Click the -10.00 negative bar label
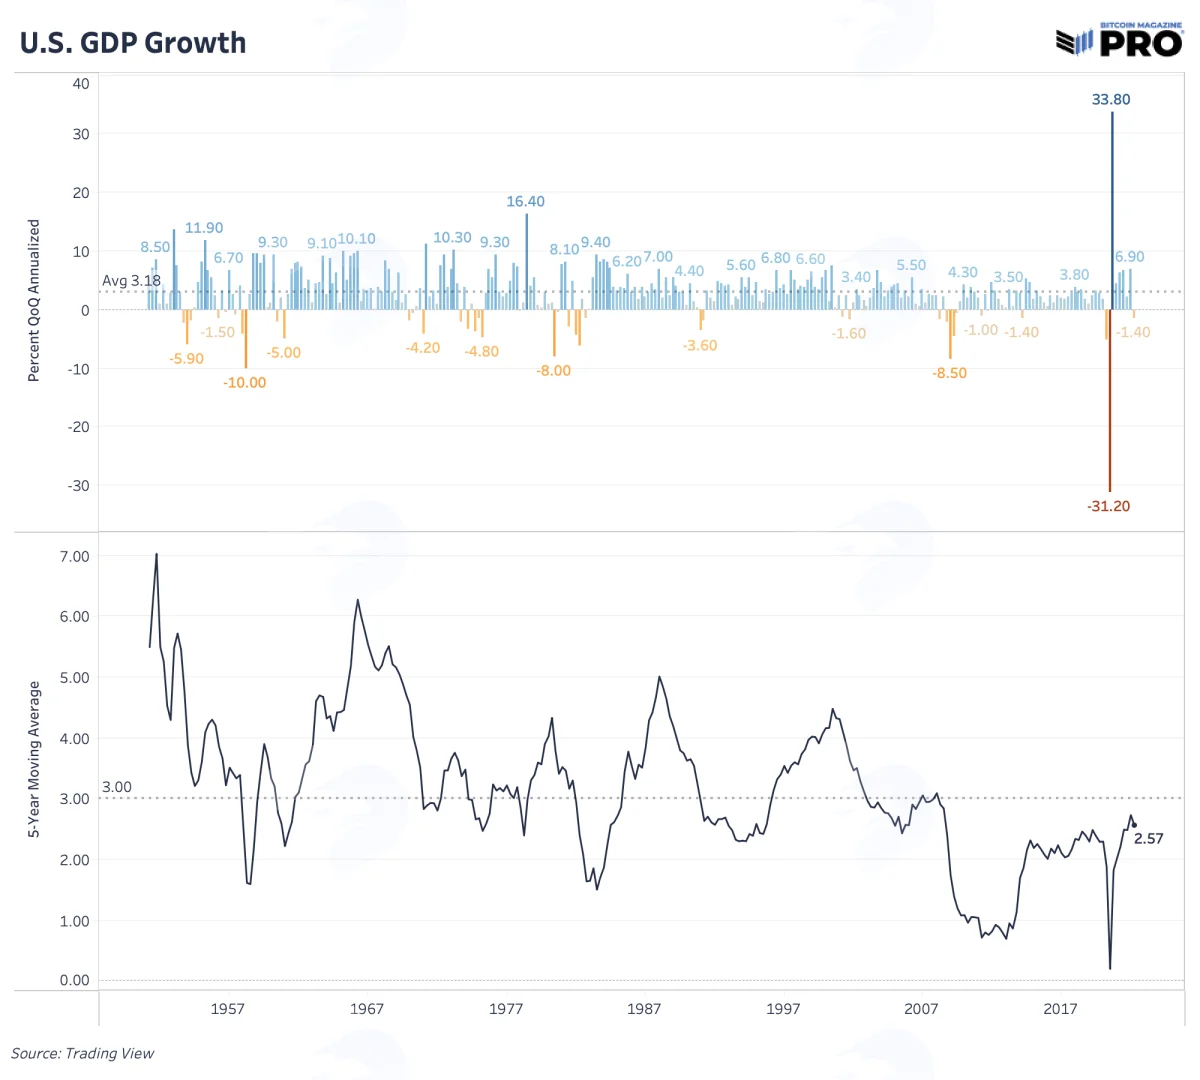This screenshot has height=1080, width=1200. [x=245, y=382]
